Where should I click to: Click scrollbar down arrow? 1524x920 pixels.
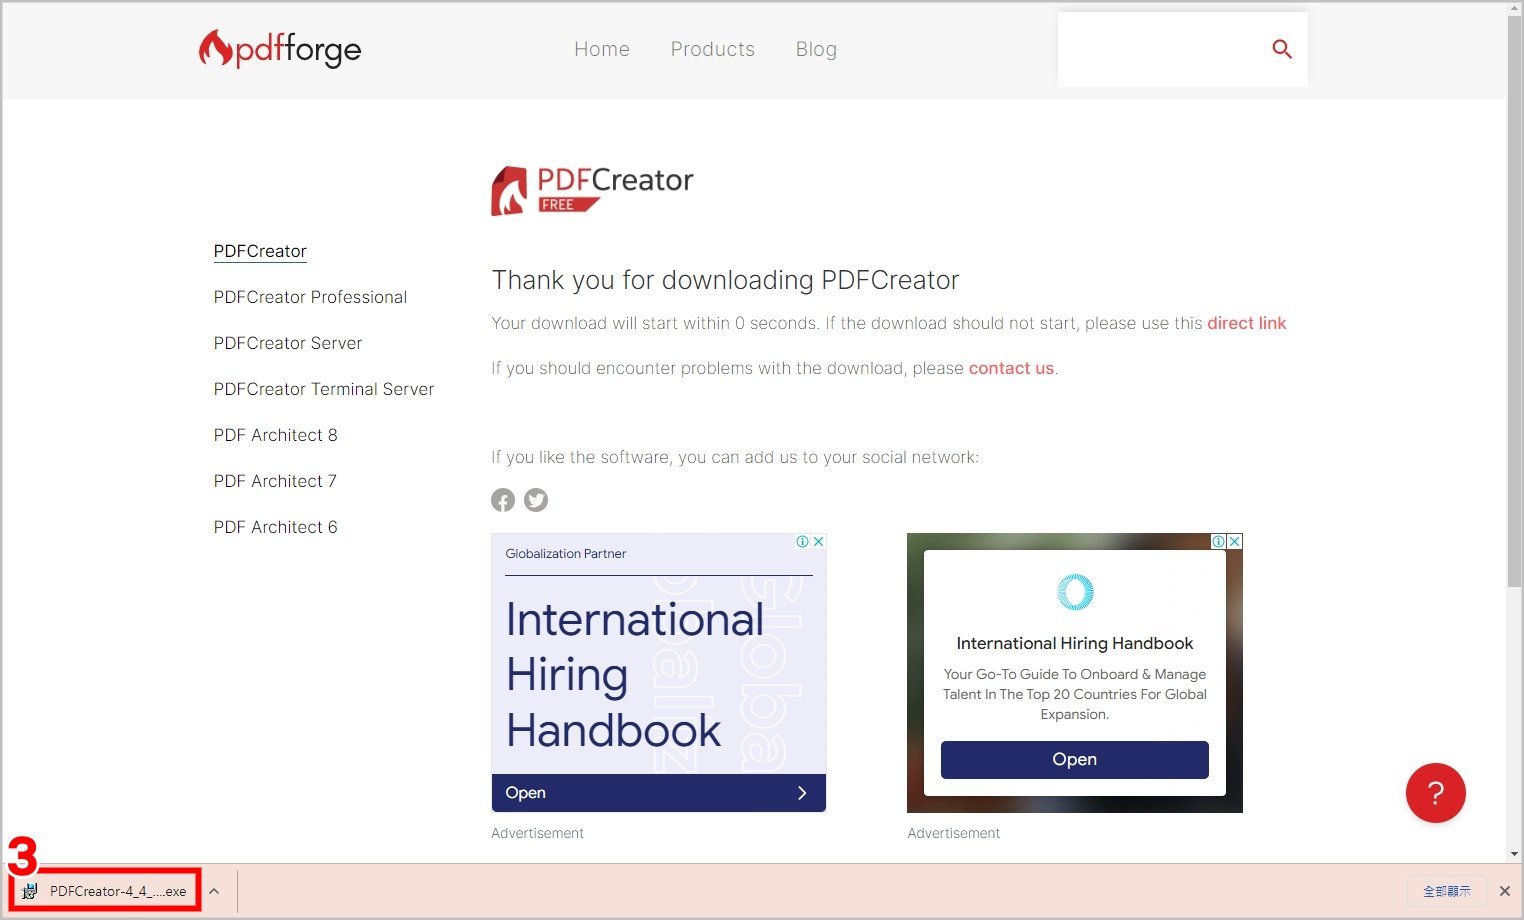pos(1515,854)
